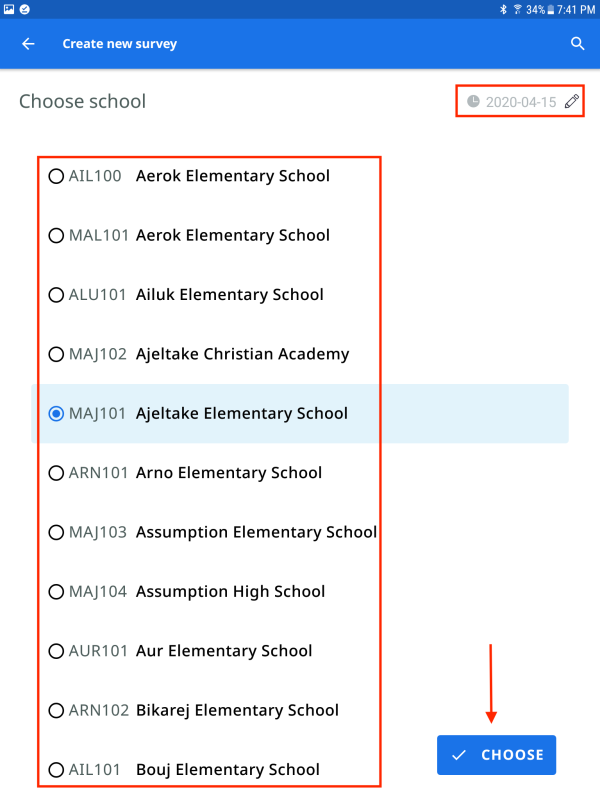Tap the image notification icon in status bar
The height and width of the screenshot is (800, 600).
pos(9,9)
